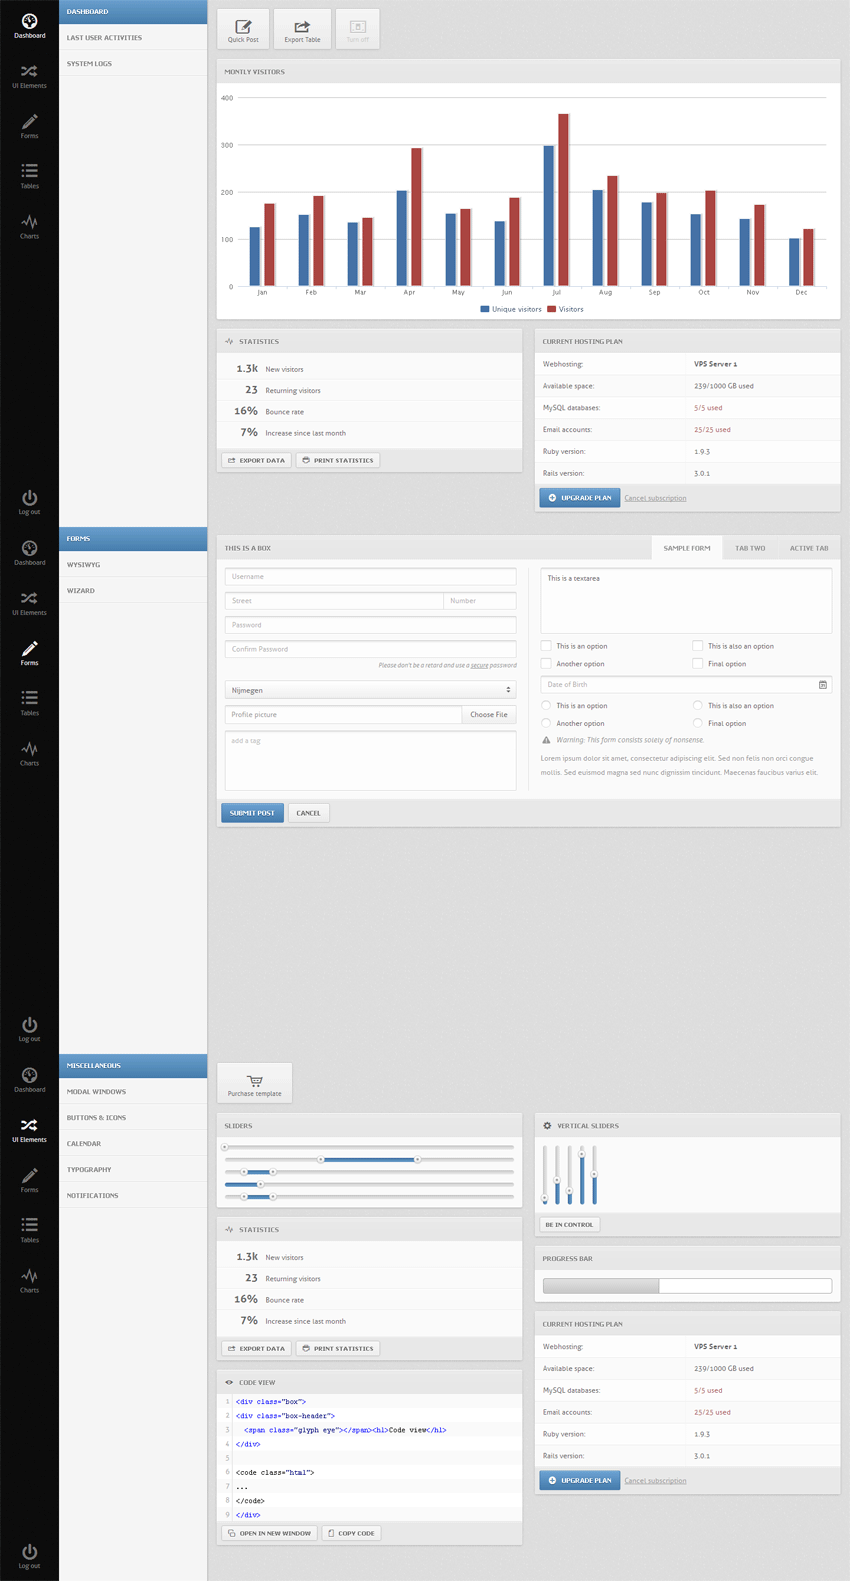The width and height of the screenshot is (850, 1581).
Task: Open Modal Windows in the Miscellaneous menu
Action: click(x=97, y=1092)
